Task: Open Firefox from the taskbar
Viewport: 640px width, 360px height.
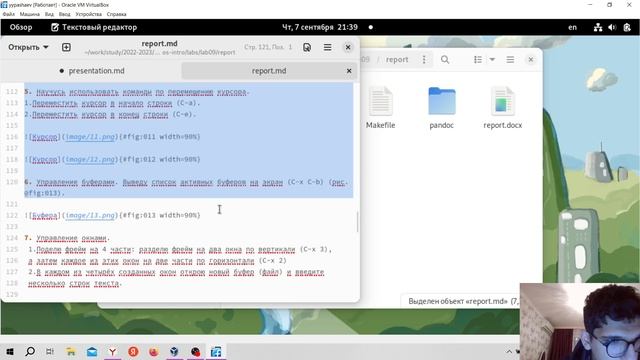Action: 154,351
